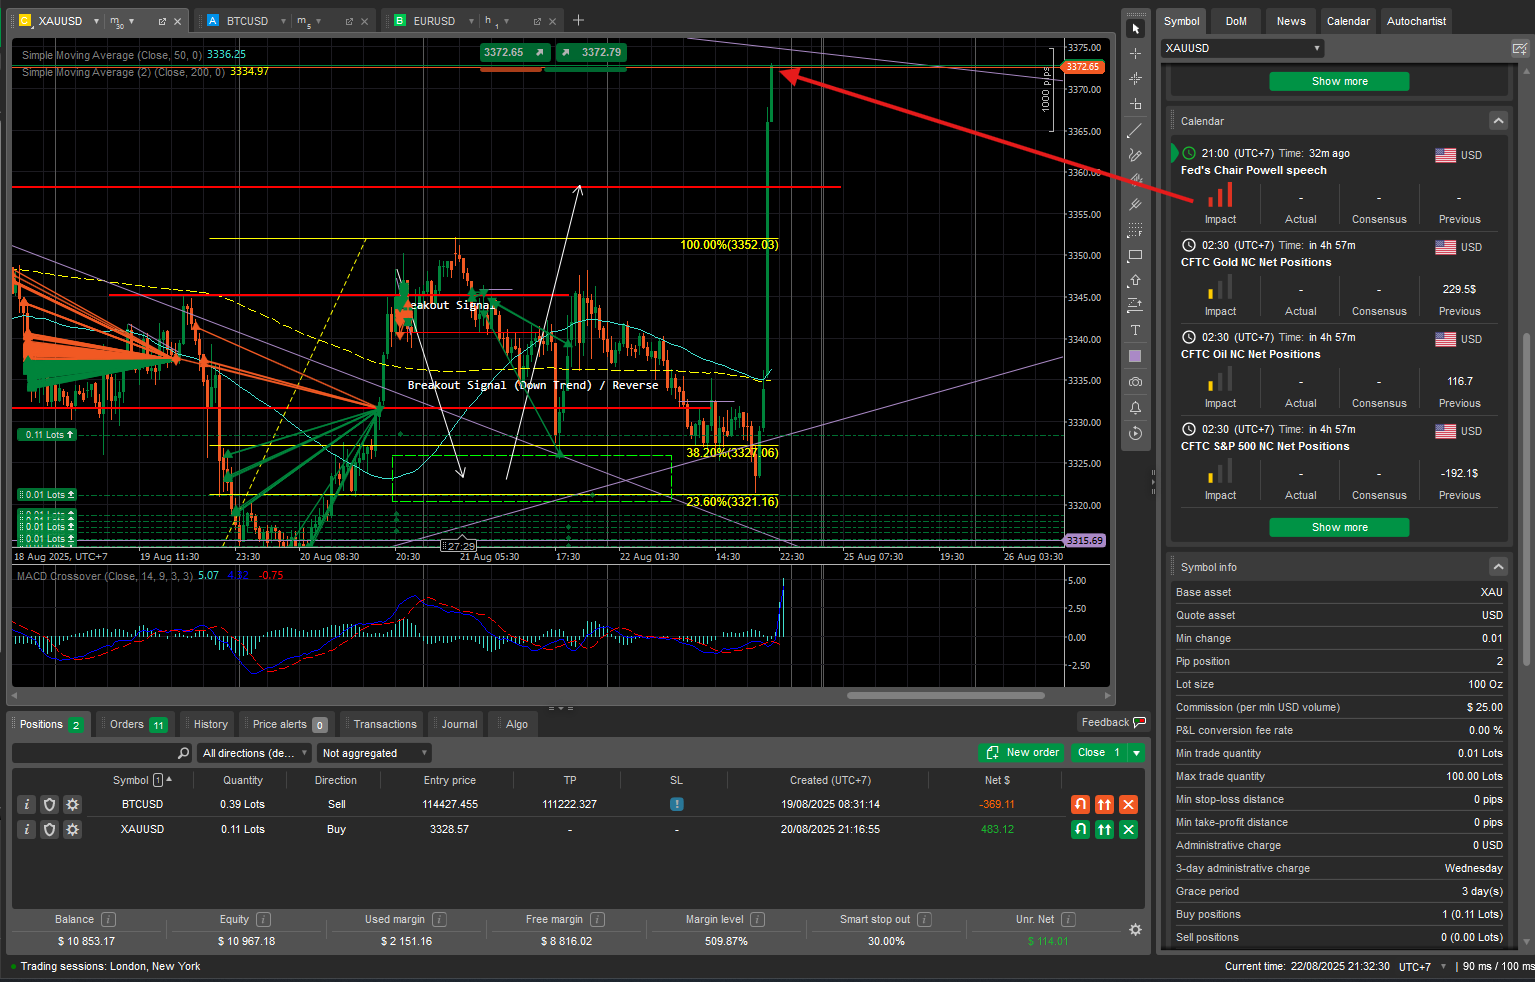Image resolution: width=1535 pixels, height=982 pixels.
Task: Select the rectangle shape tool
Action: (1135, 256)
